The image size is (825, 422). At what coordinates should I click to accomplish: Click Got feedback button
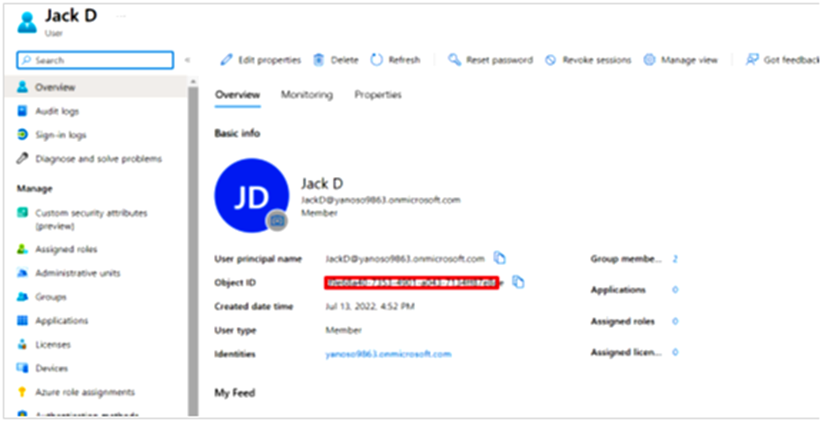[783, 60]
